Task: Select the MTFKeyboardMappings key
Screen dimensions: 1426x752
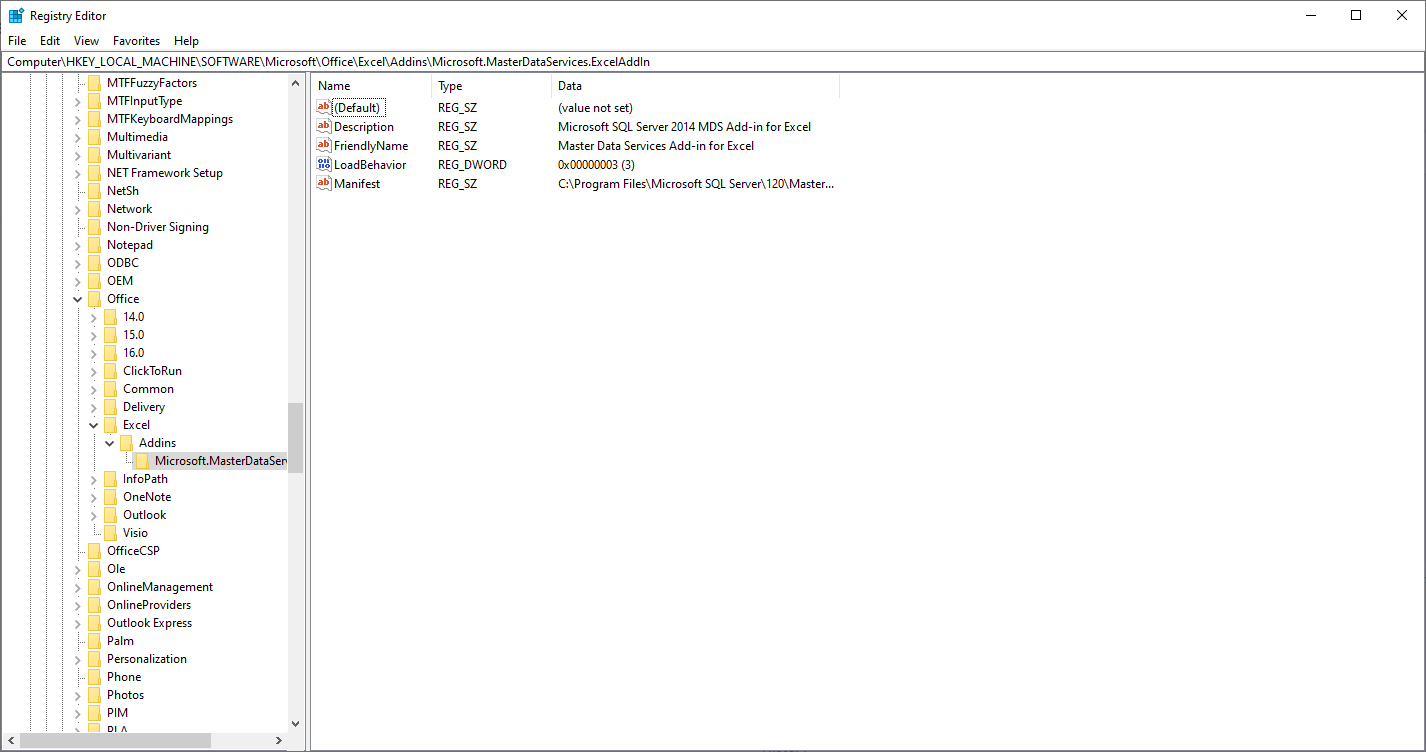Action: pos(170,119)
